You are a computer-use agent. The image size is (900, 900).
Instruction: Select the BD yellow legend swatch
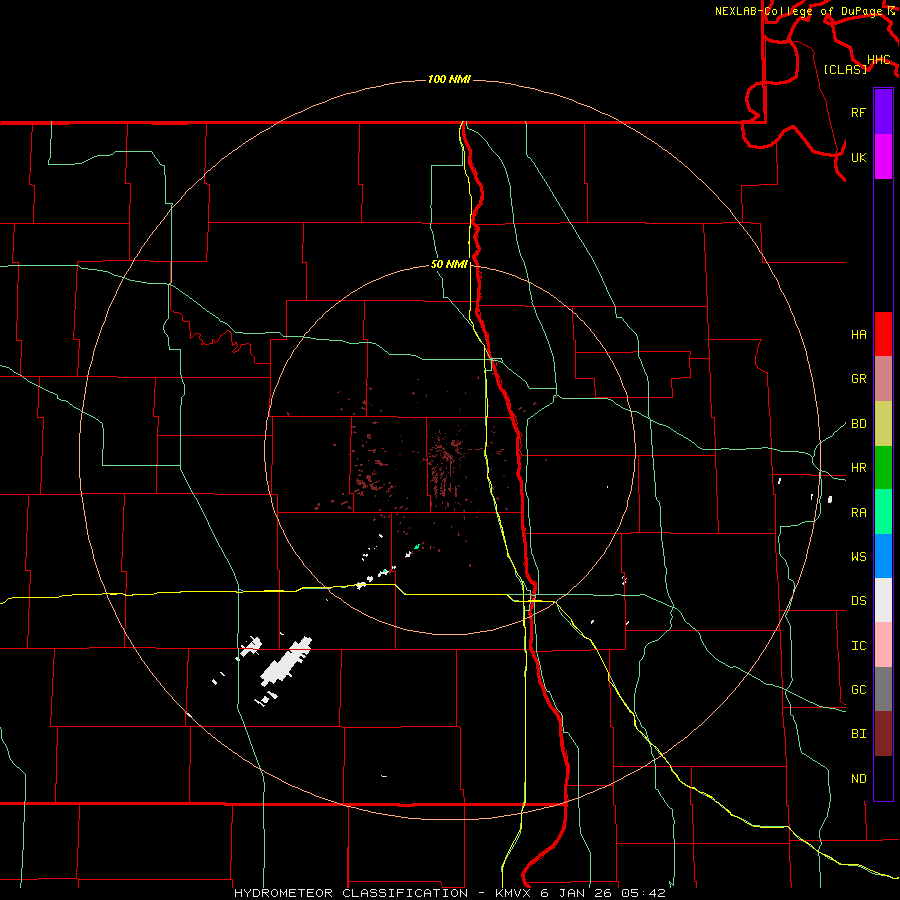coord(883,423)
